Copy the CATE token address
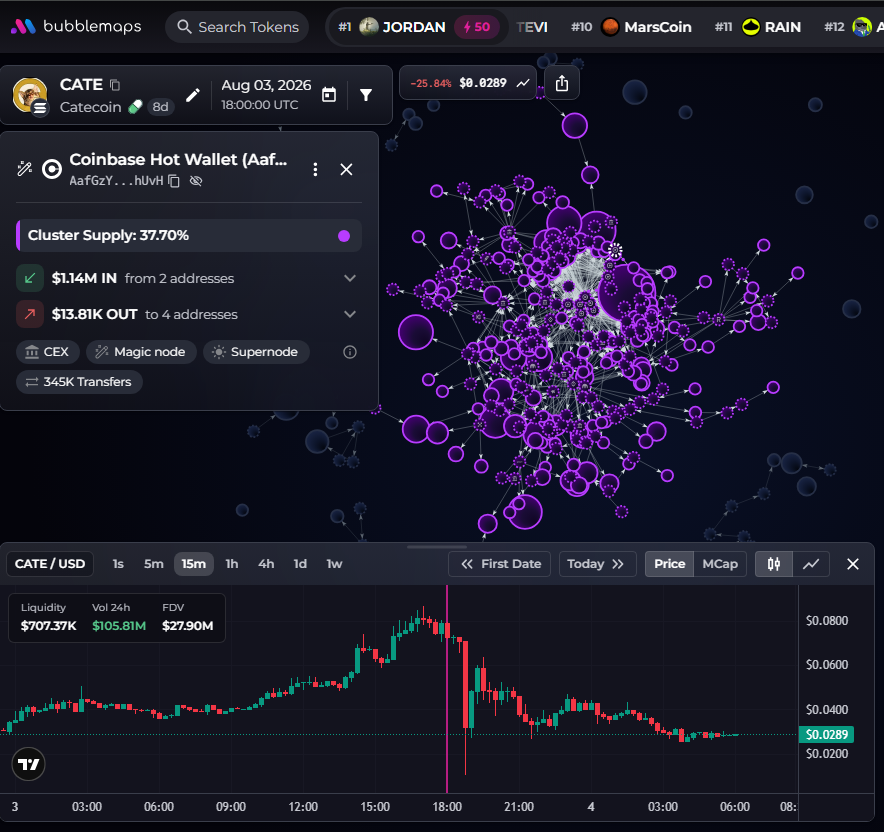 click(x=115, y=85)
